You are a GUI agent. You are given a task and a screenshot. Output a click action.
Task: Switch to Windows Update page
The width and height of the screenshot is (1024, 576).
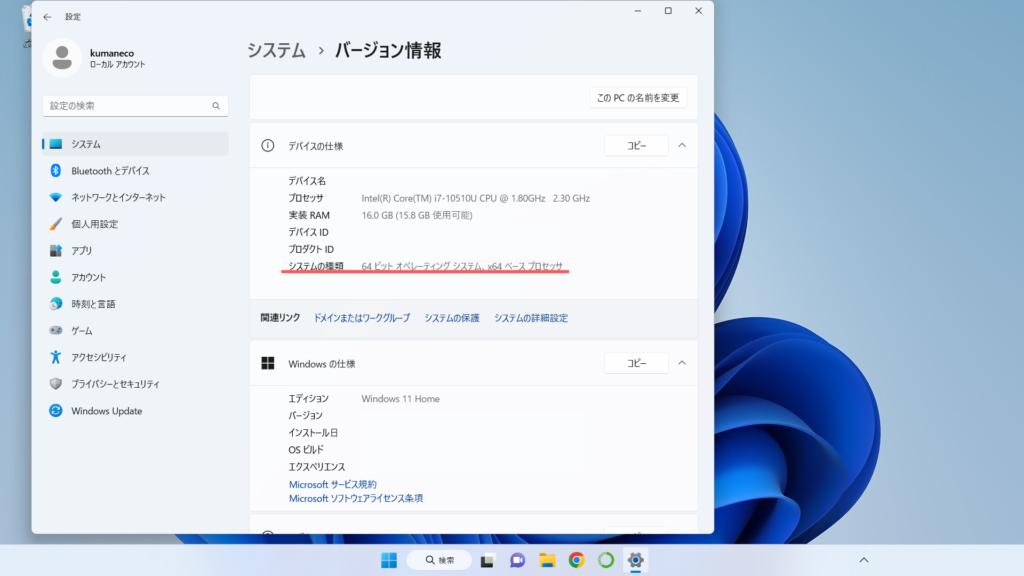136,411
